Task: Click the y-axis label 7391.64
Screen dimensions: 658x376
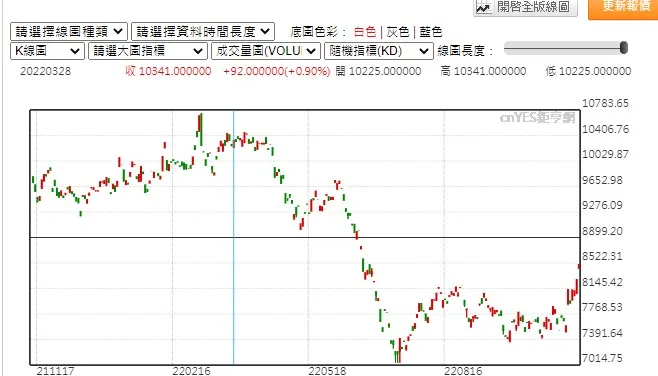Action: point(603,333)
